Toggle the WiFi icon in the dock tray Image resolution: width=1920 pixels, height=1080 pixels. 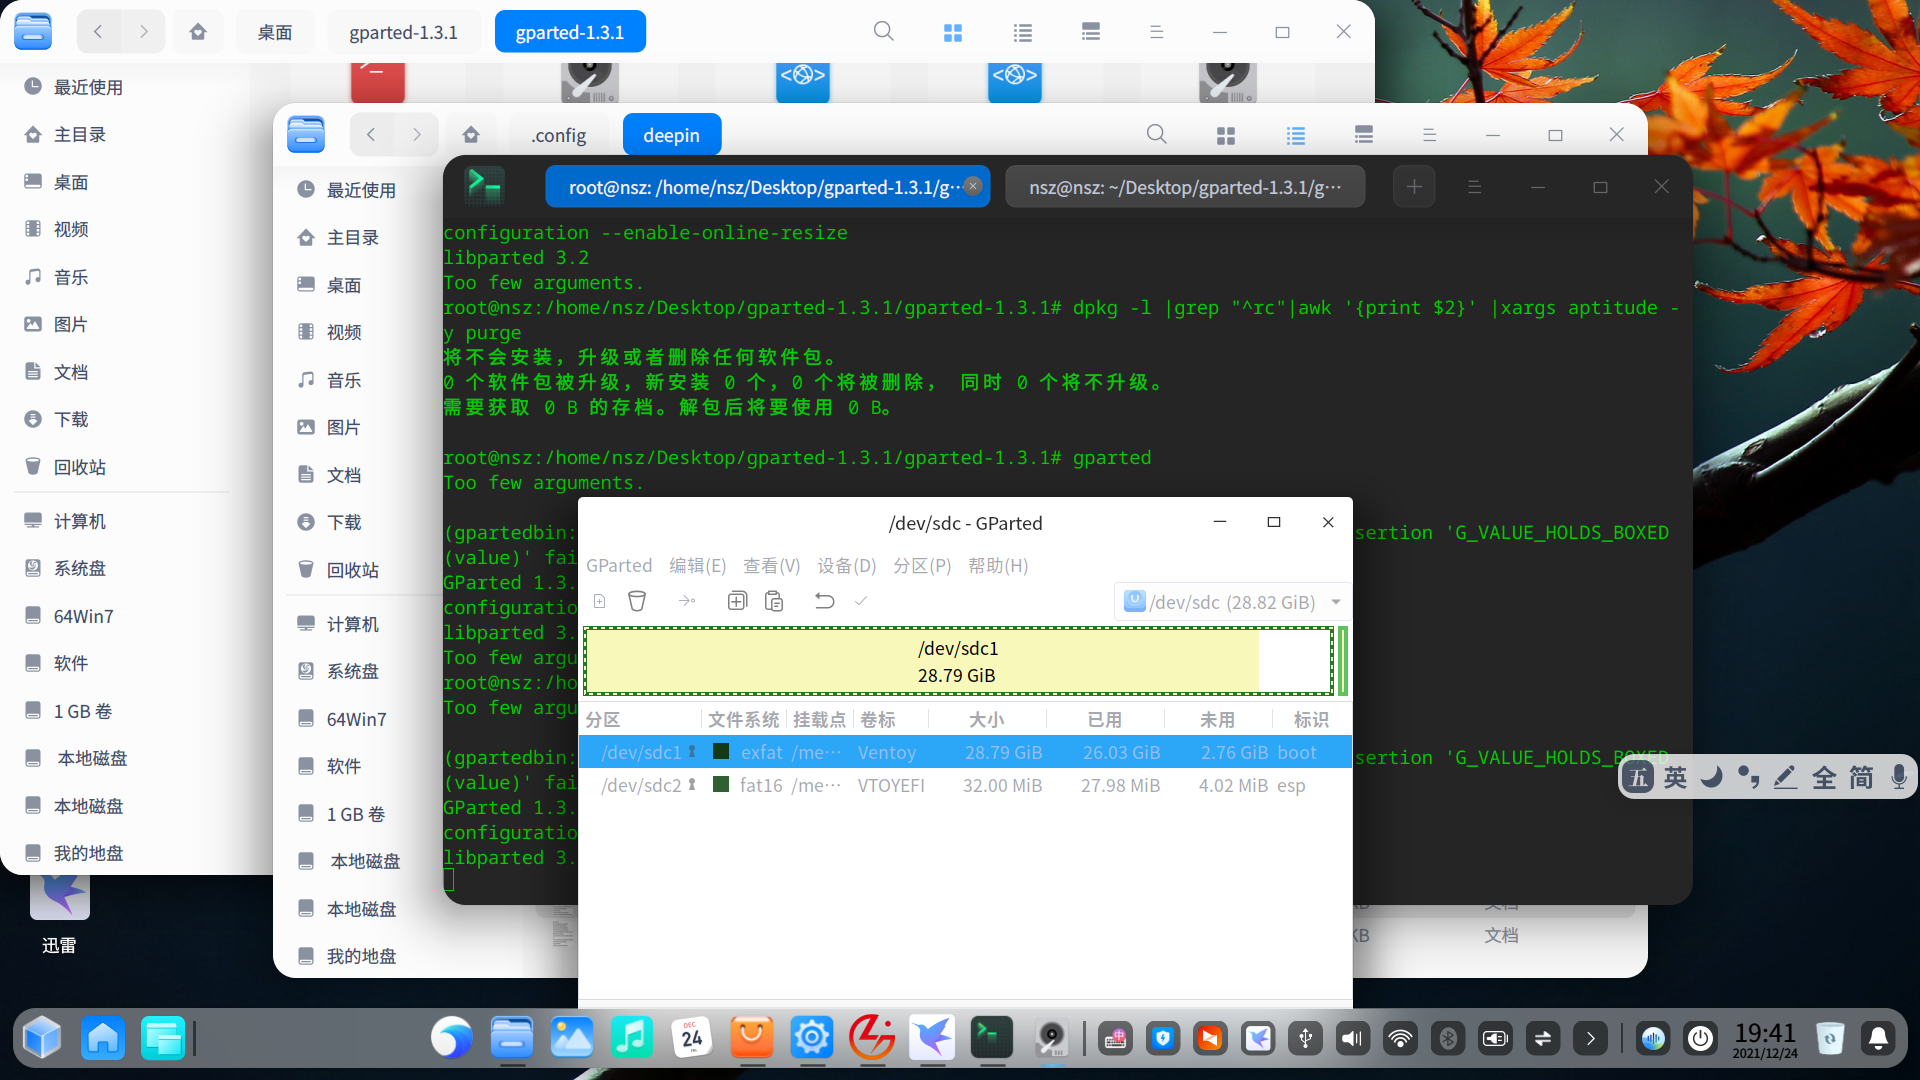(1400, 1039)
